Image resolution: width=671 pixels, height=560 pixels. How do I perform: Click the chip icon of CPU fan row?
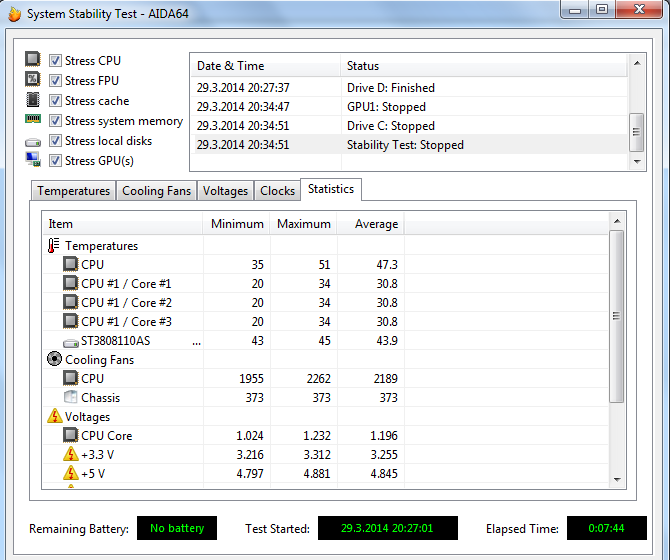(x=70, y=378)
